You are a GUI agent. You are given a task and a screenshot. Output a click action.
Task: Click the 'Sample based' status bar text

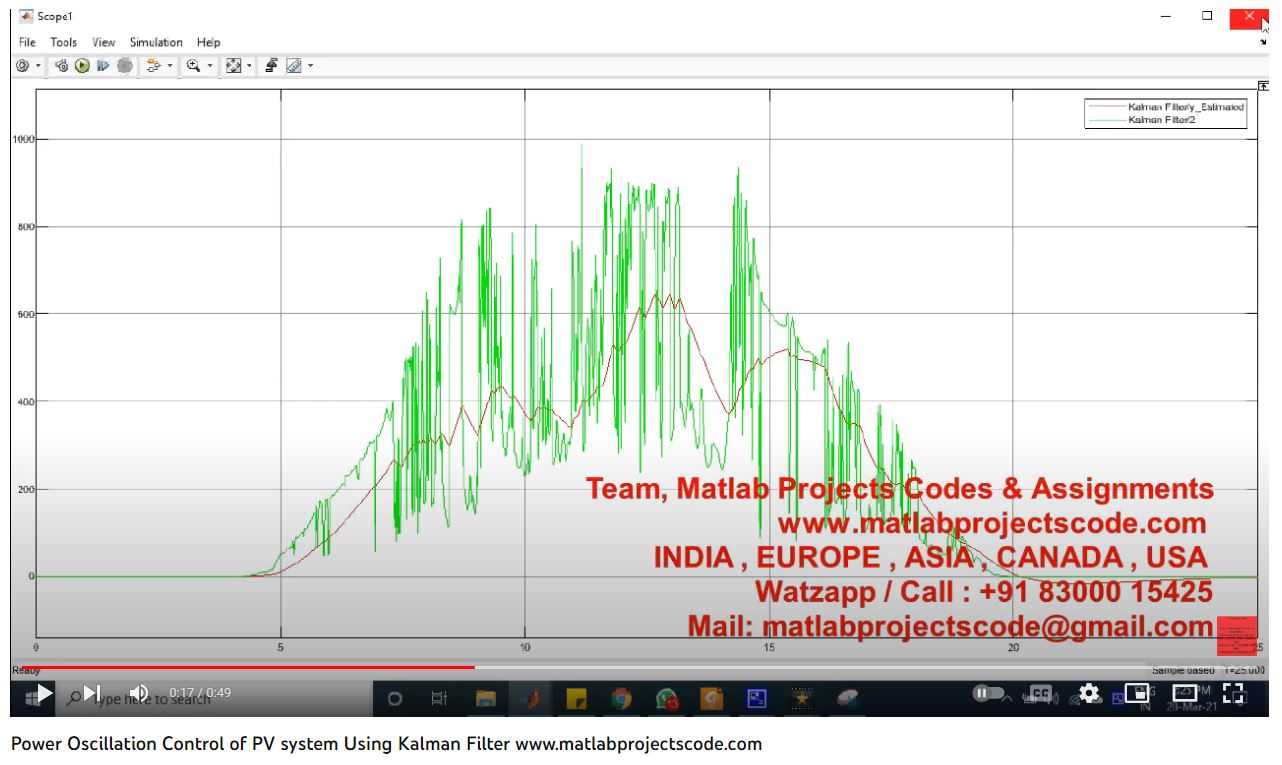[x=1183, y=670]
